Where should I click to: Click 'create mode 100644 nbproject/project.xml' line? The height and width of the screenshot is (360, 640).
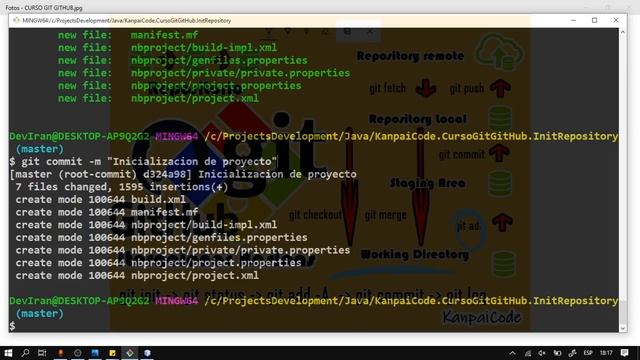coord(137,276)
